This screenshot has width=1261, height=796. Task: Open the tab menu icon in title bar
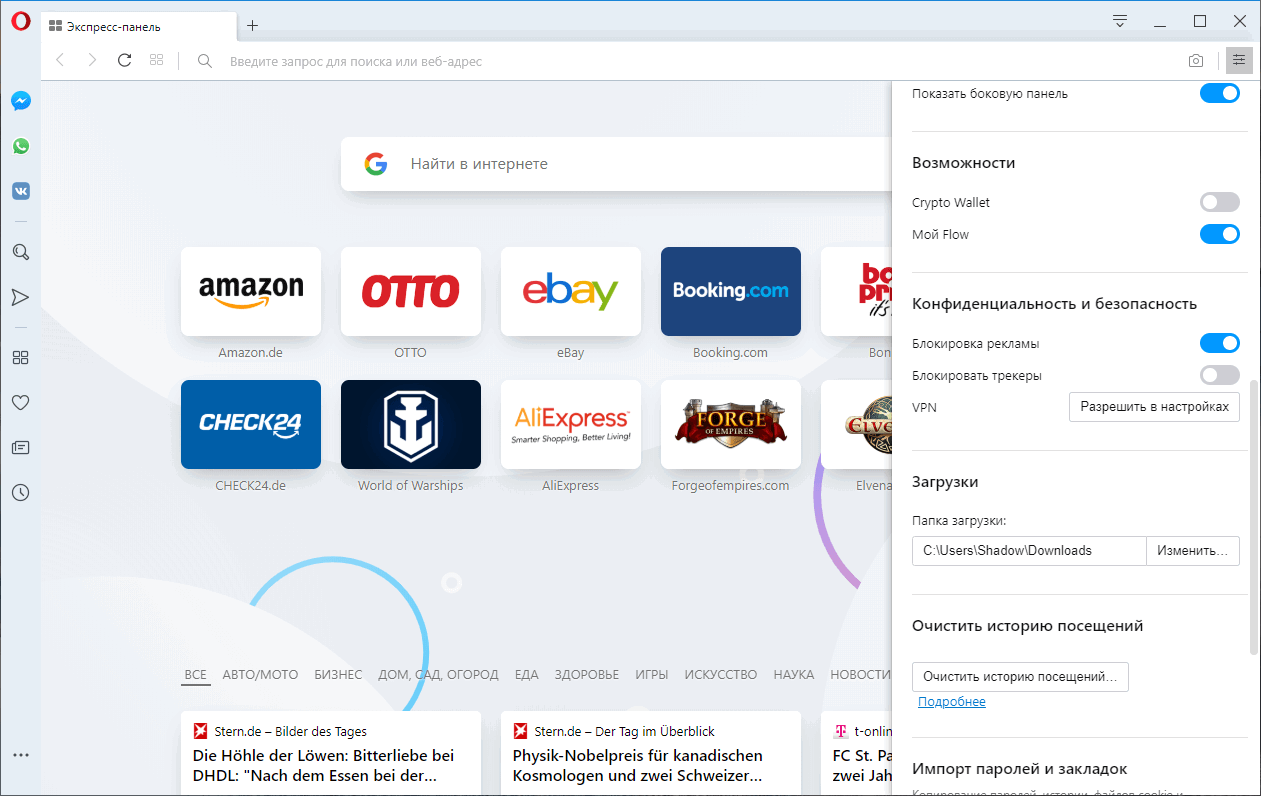pyautogui.click(x=1120, y=21)
